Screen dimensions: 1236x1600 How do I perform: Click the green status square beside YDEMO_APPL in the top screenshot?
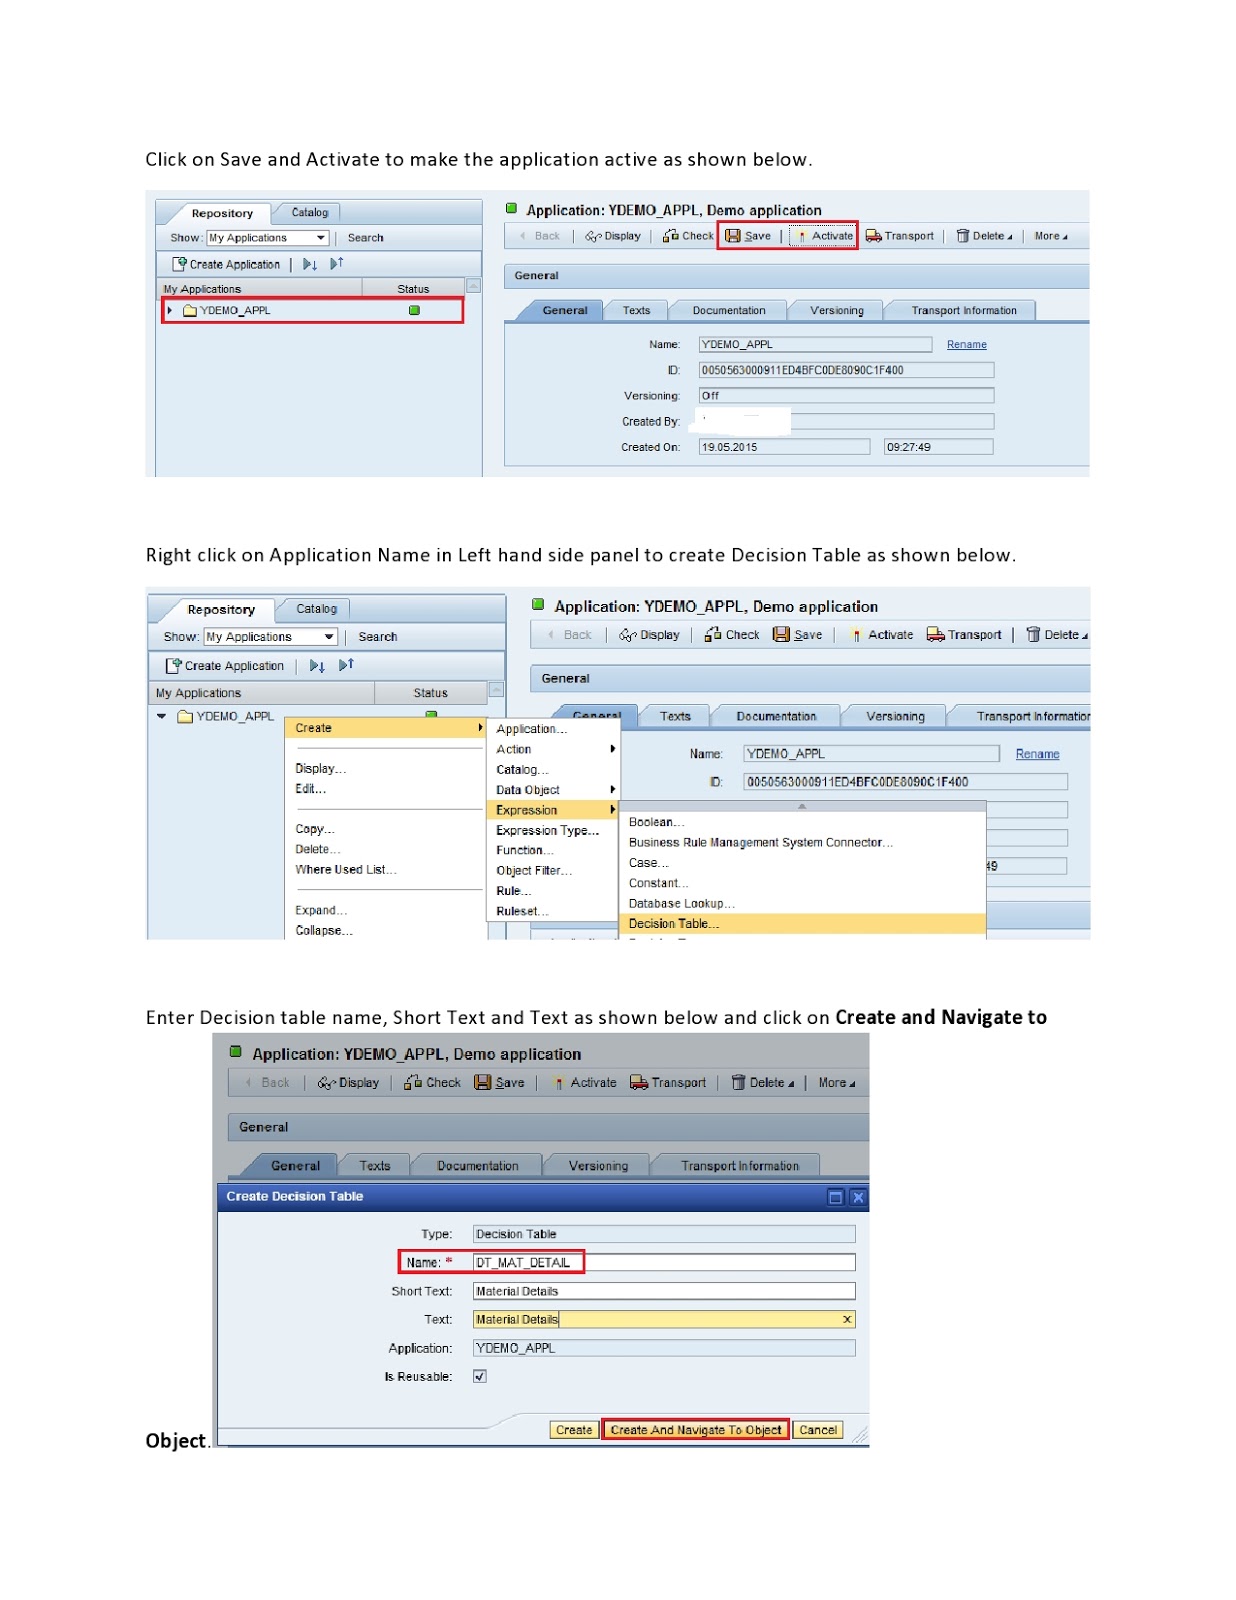coord(414,310)
